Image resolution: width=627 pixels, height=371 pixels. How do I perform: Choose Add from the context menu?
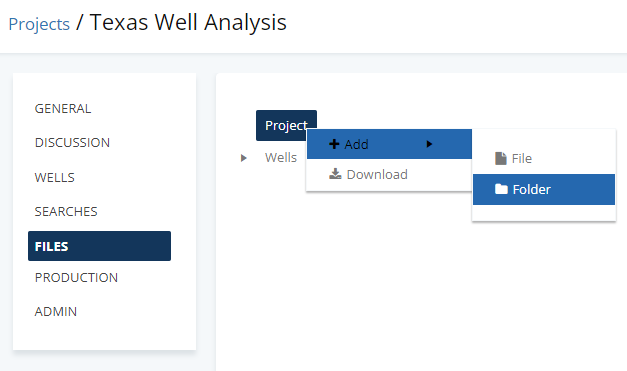click(389, 144)
